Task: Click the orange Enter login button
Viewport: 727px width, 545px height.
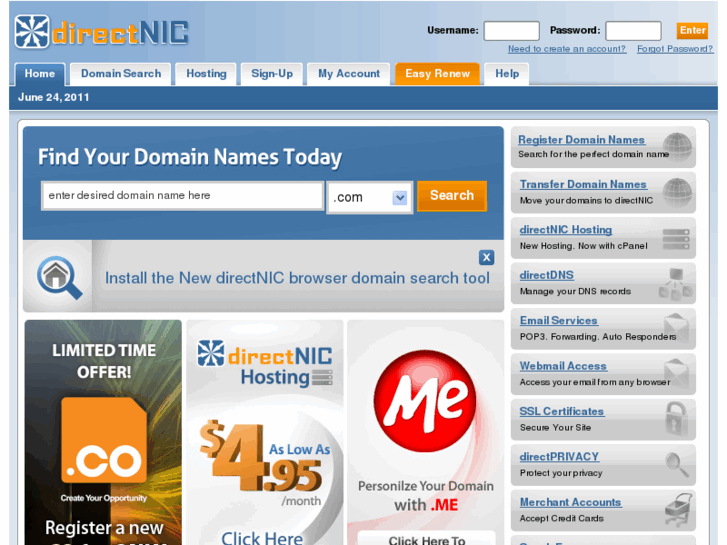Action: click(692, 31)
